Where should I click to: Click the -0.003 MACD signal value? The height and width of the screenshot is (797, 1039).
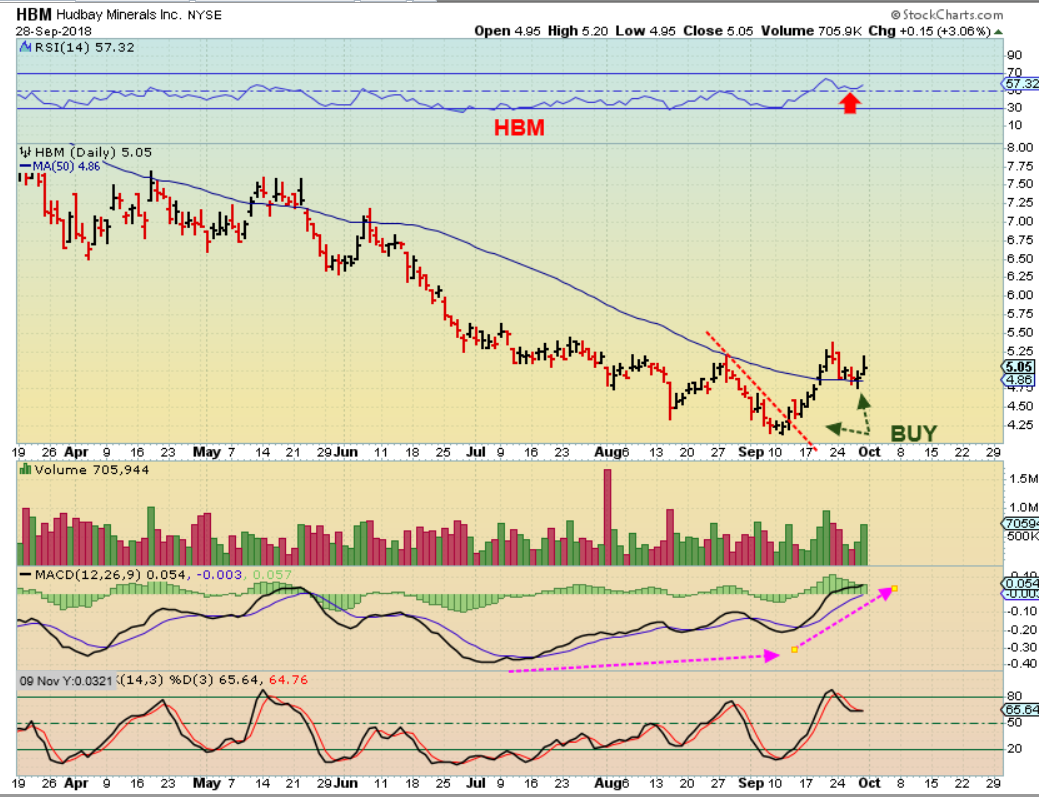[218, 574]
